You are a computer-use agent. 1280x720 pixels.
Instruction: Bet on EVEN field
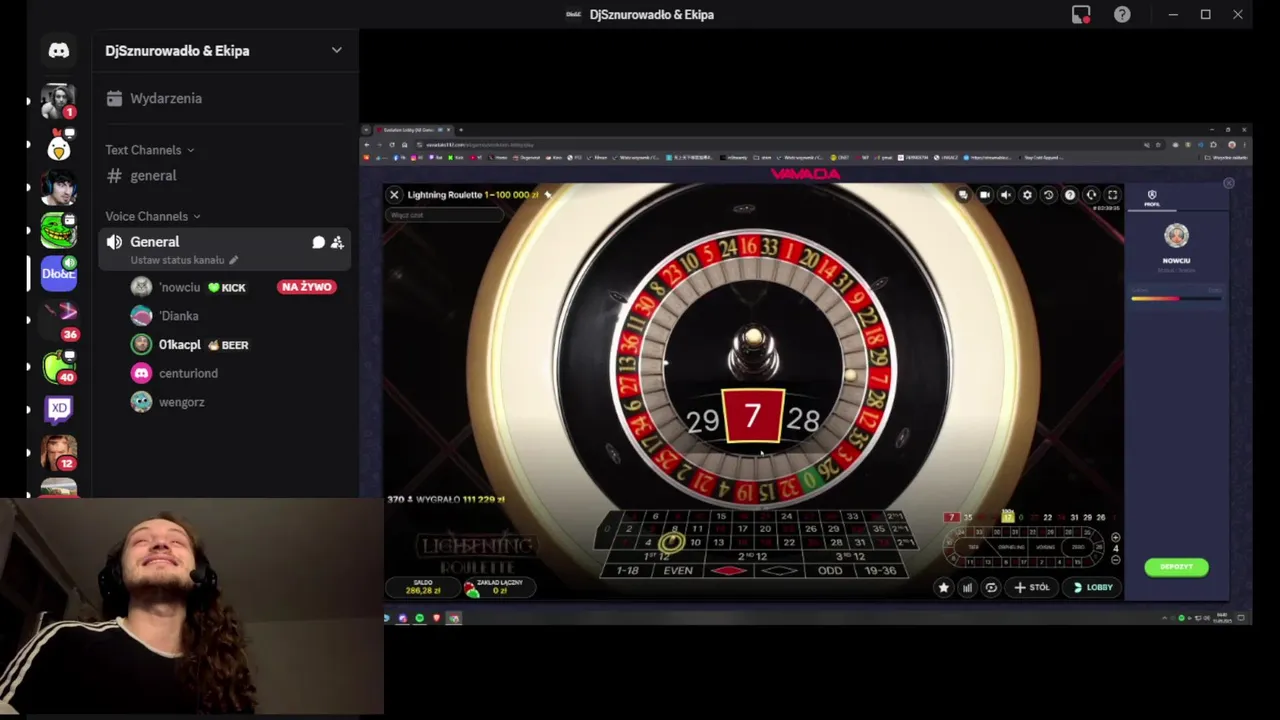tap(678, 570)
